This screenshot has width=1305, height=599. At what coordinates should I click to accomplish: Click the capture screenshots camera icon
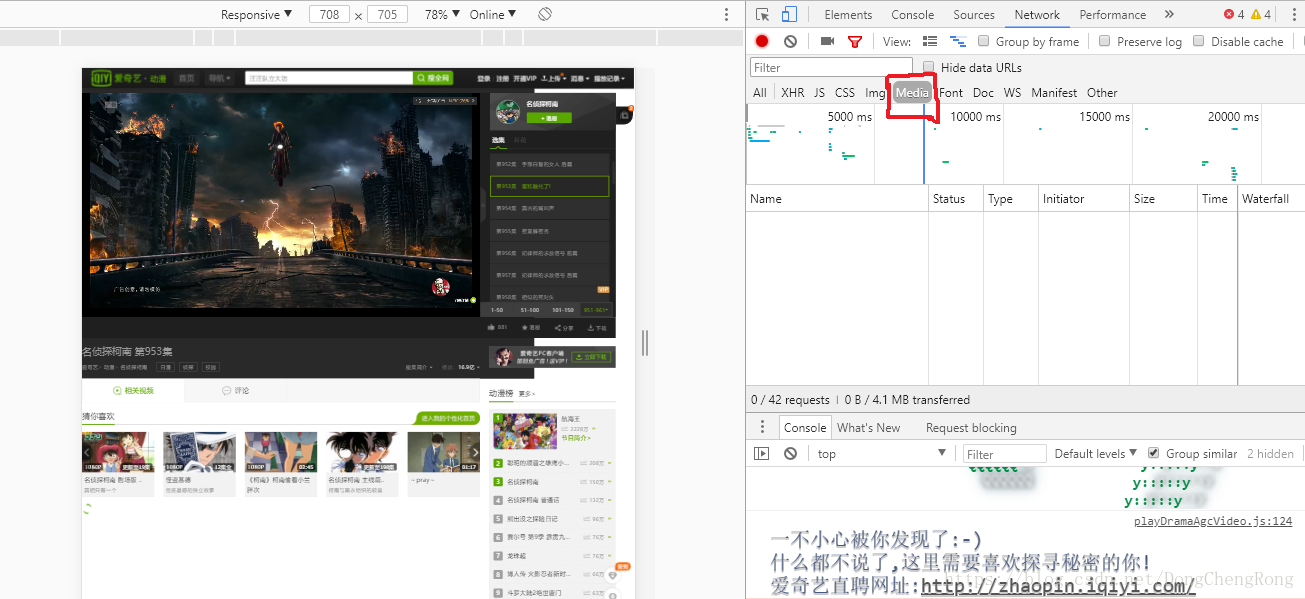point(827,42)
